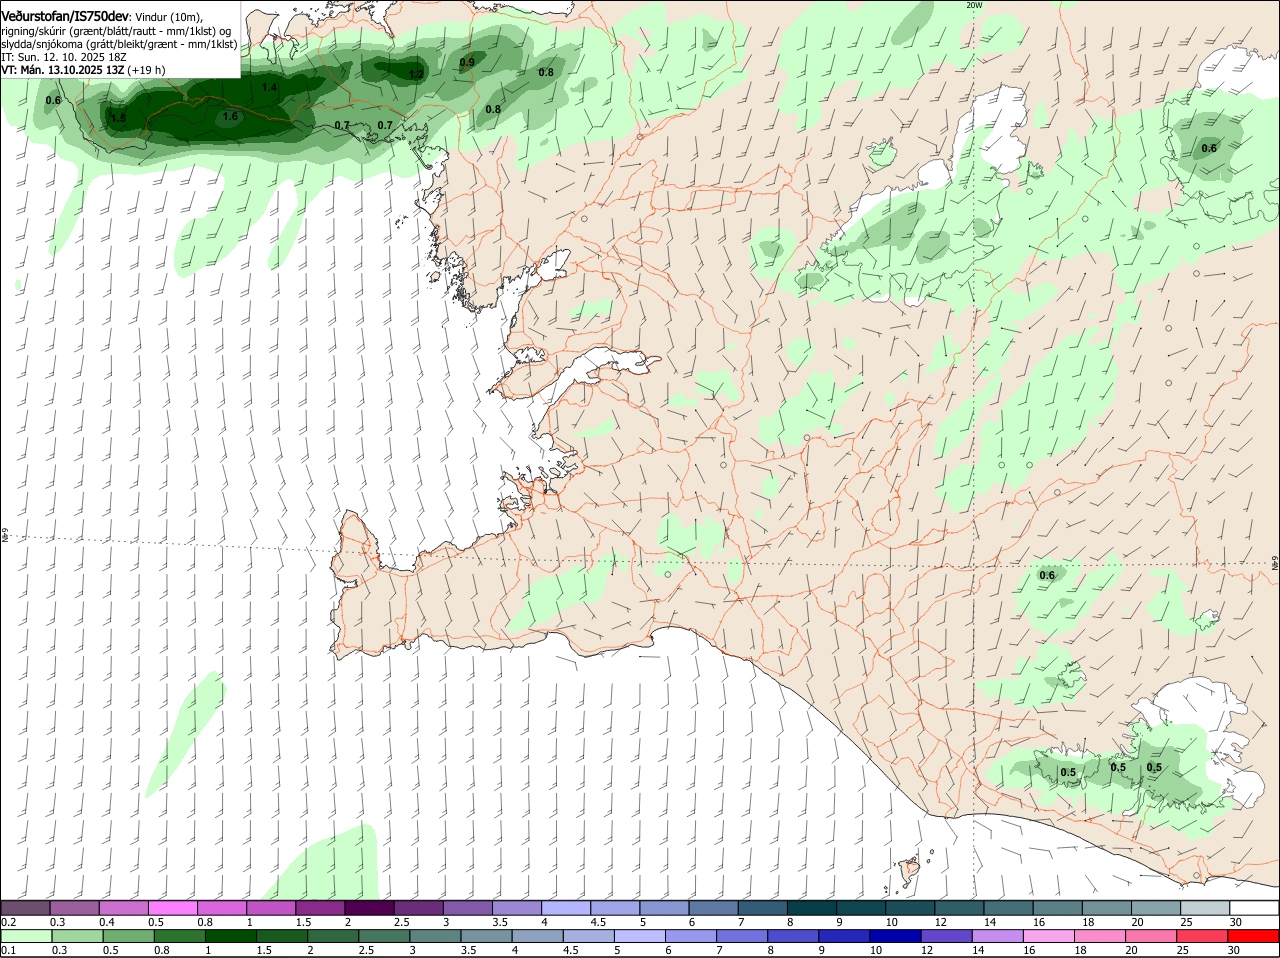This screenshot has height=958, width=1280.
Task: Click the white swatch labeled 30 in upper legend
Action: pyautogui.click(x=1253, y=907)
